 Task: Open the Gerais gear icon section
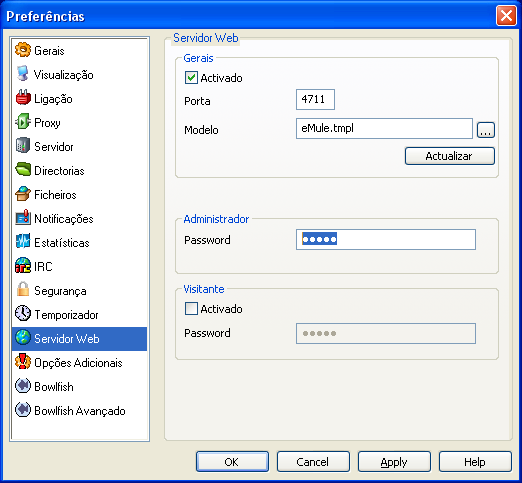[23, 50]
